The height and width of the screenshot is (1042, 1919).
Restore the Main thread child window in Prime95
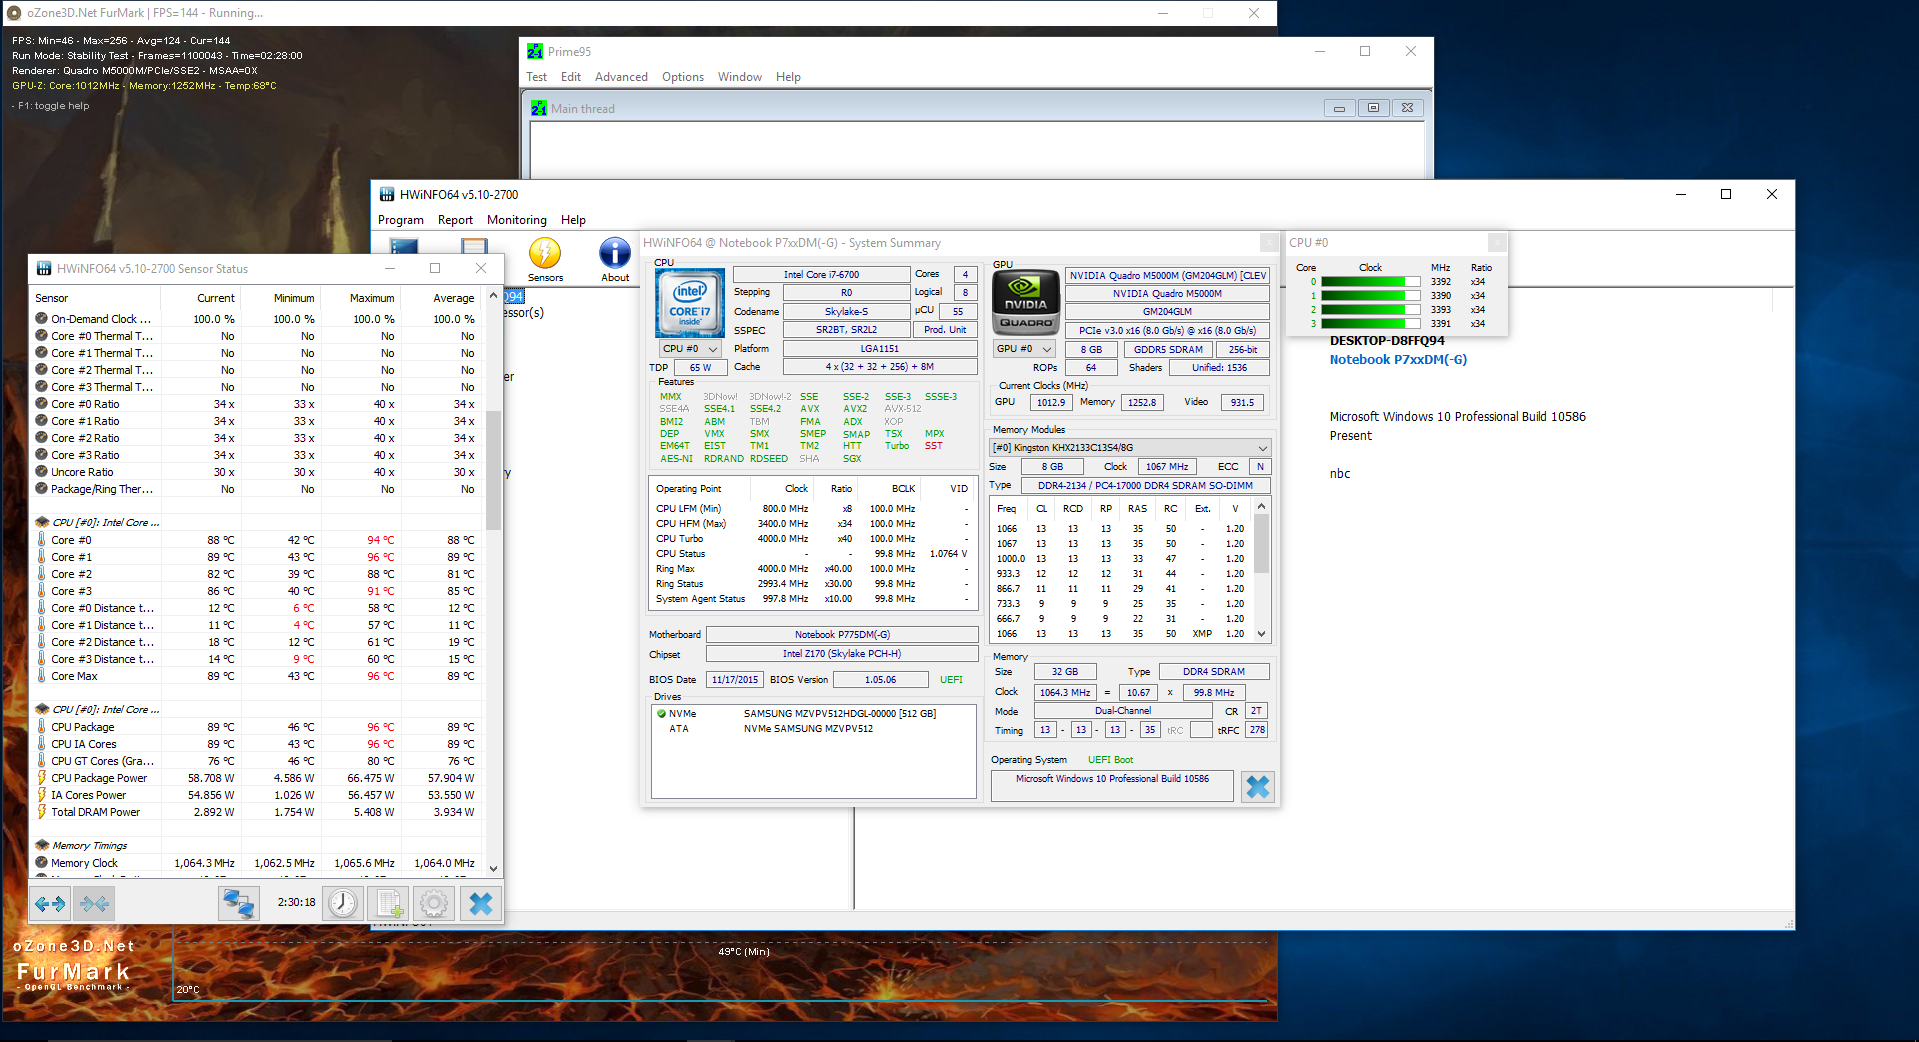tap(1373, 108)
